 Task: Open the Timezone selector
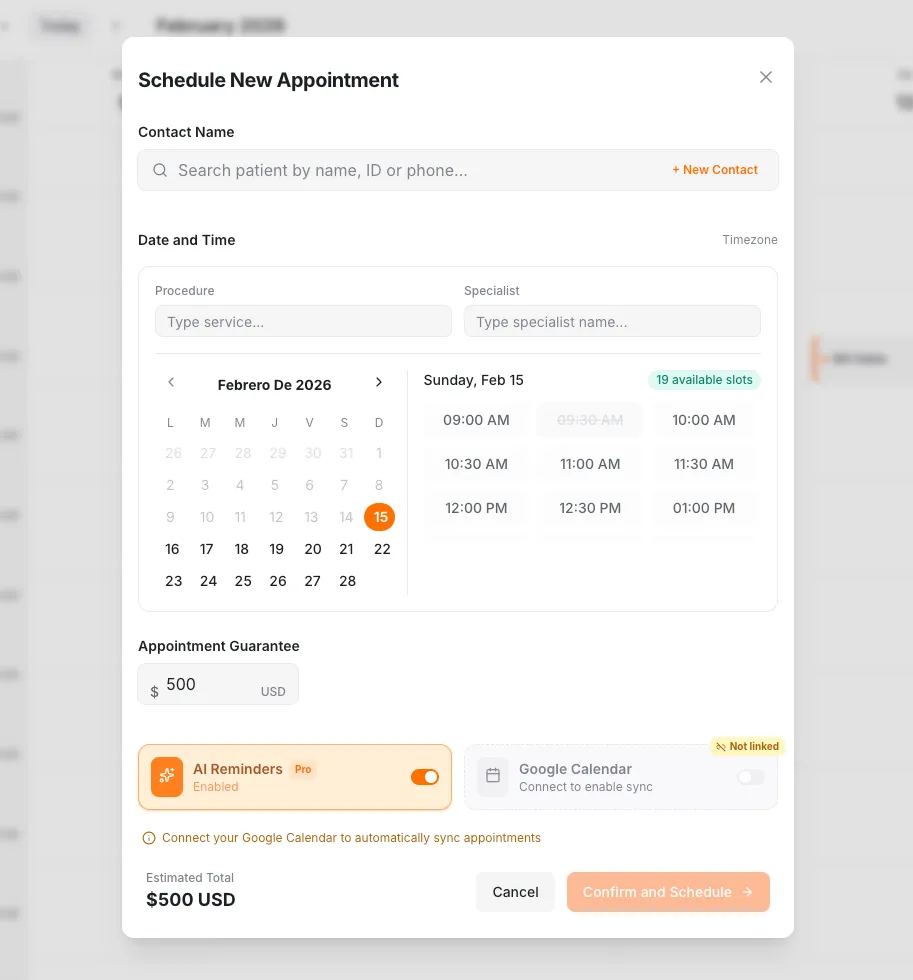coord(750,240)
